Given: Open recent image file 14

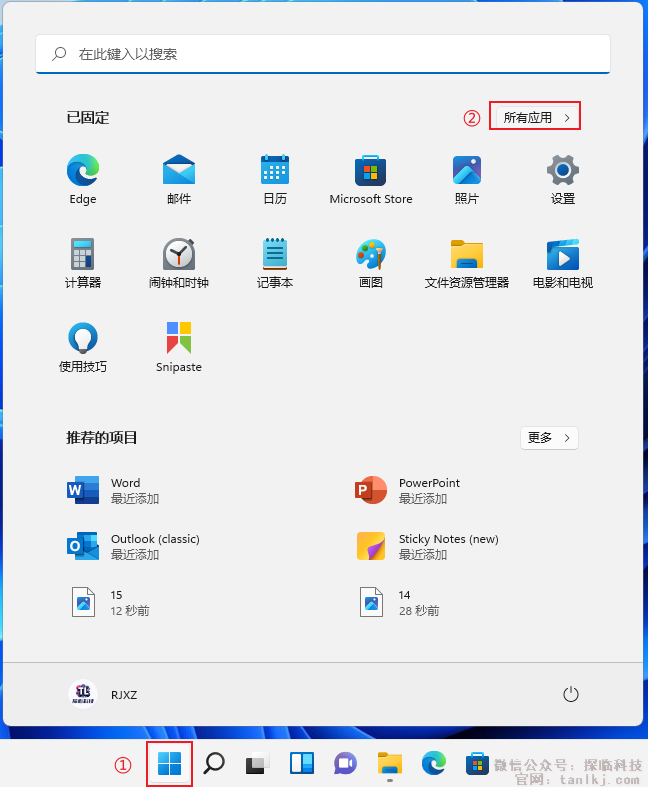Looking at the screenshot, I should (x=399, y=602).
